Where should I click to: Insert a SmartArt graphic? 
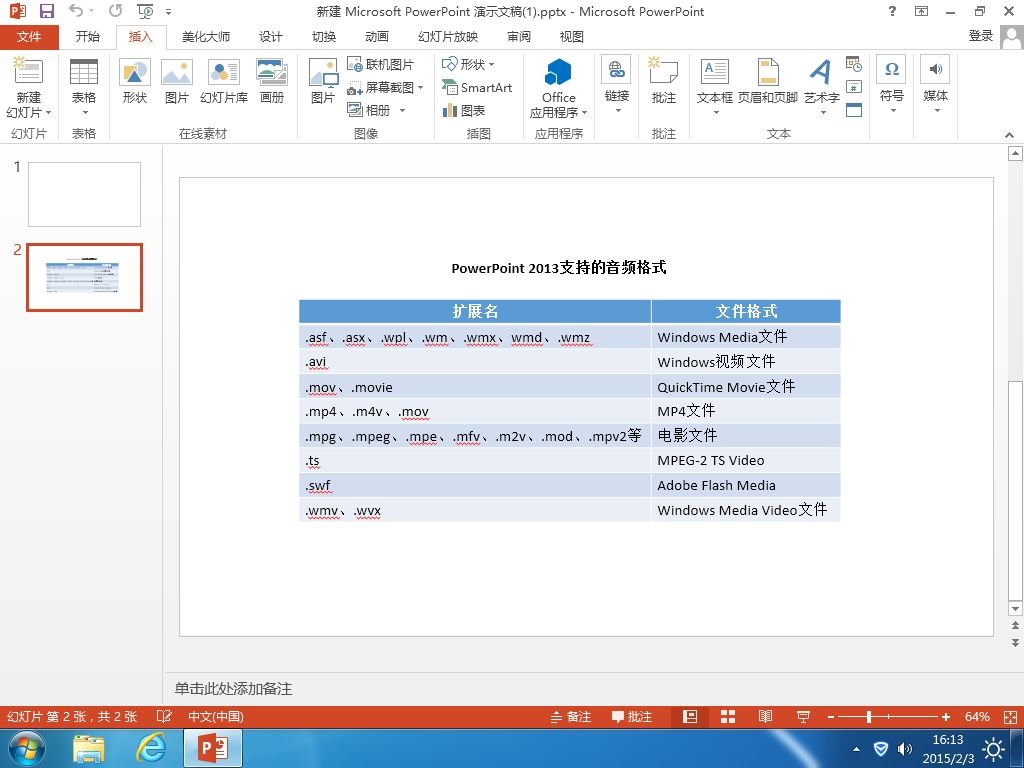click(477, 87)
